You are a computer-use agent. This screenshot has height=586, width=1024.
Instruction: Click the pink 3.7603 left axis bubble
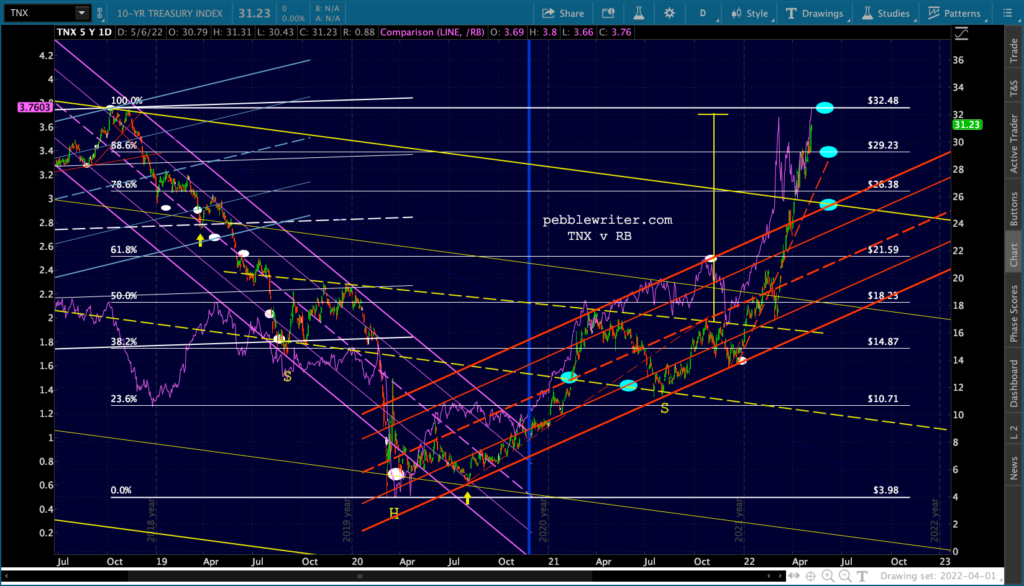coord(35,107)
